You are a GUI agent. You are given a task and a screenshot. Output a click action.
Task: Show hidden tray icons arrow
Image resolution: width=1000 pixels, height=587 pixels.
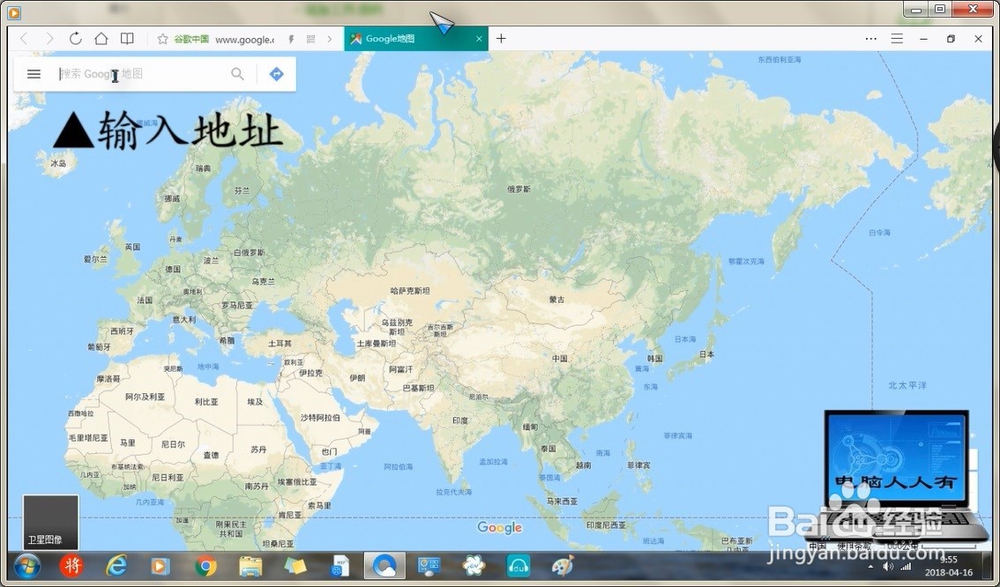871,567
